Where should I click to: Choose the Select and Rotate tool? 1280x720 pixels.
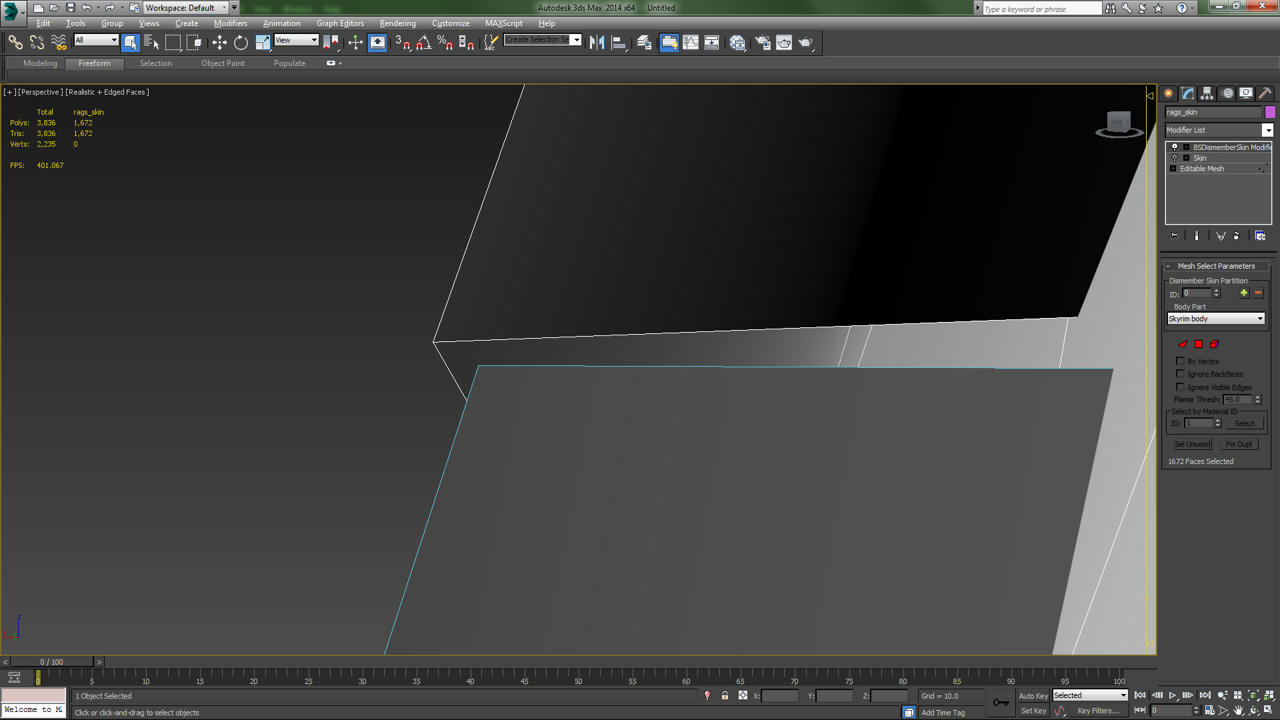tap(241, 42)
